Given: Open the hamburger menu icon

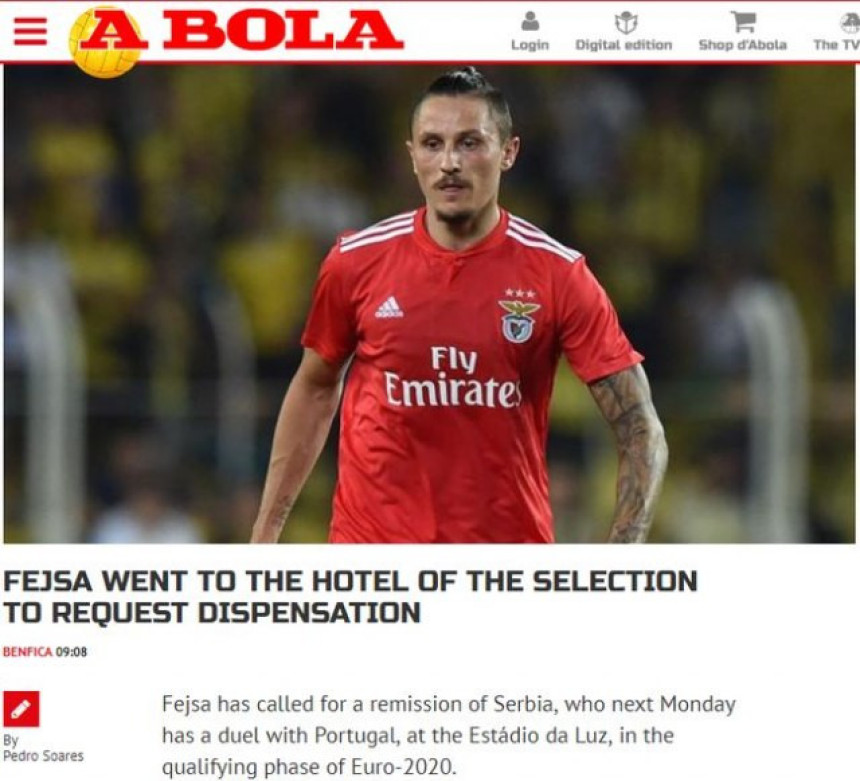Looking at the screenshot, I should click(x=30, y=32).
